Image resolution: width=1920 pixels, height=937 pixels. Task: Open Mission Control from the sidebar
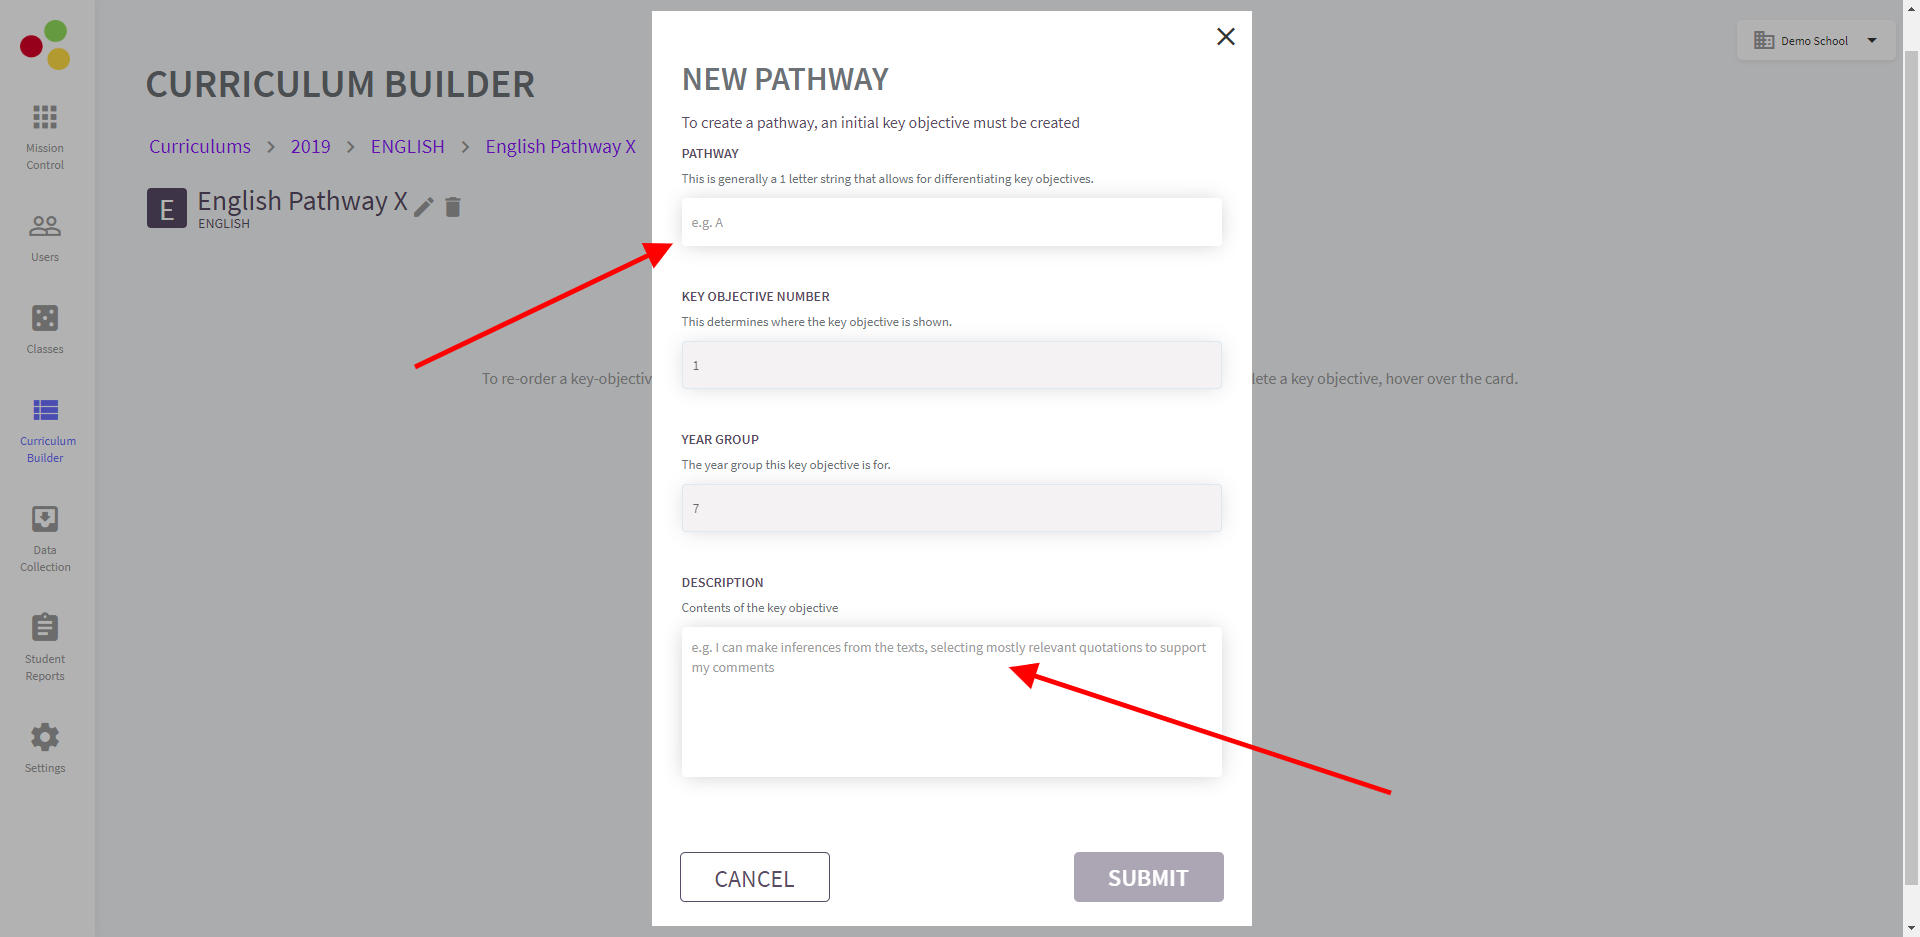(45, 118)
